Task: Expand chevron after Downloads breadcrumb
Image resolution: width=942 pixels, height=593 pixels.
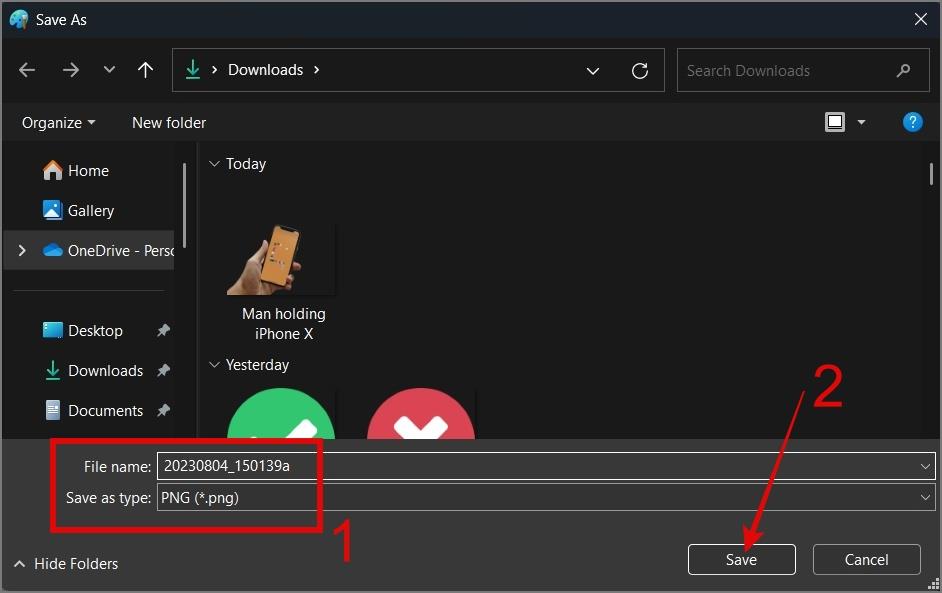Action: (x=317, y=70)
